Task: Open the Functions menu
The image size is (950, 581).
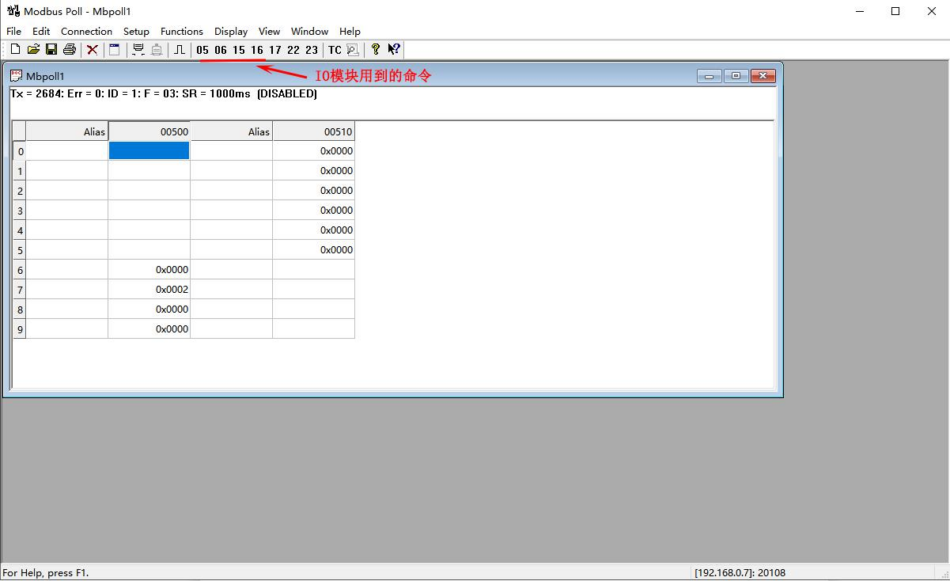Action: coord(182,32)
